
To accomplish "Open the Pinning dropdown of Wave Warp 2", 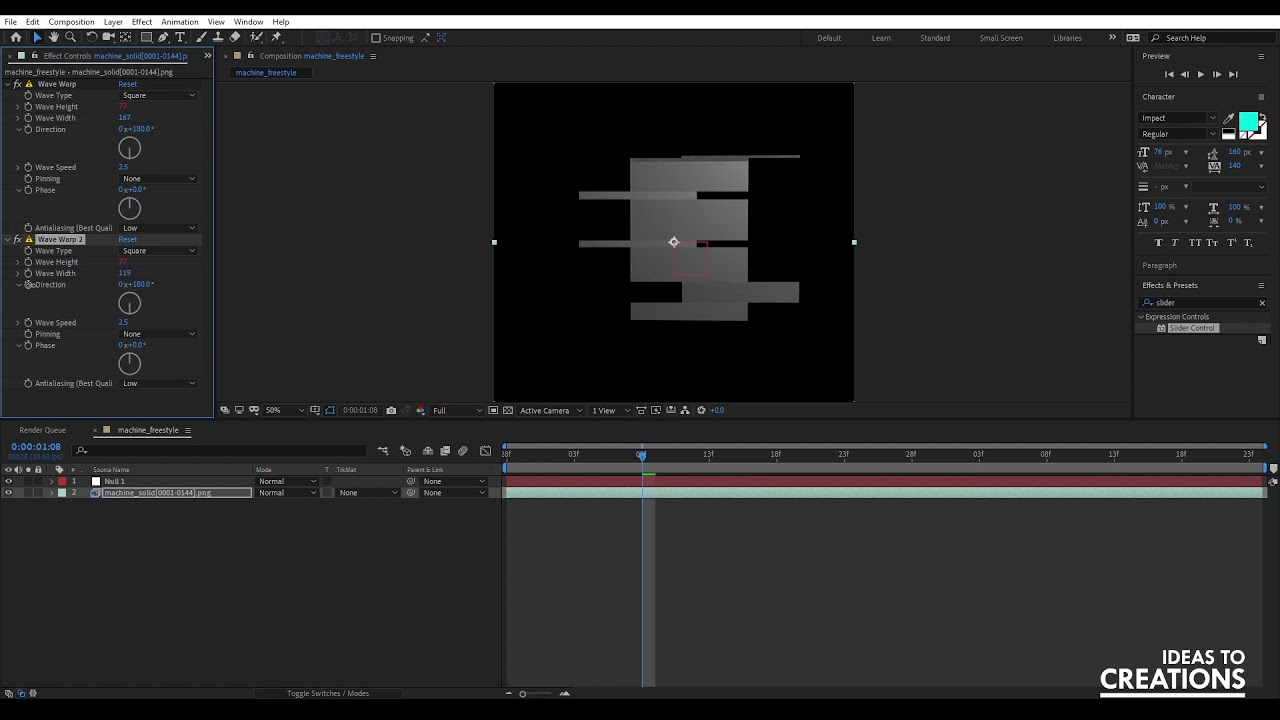I will (159, 334).
